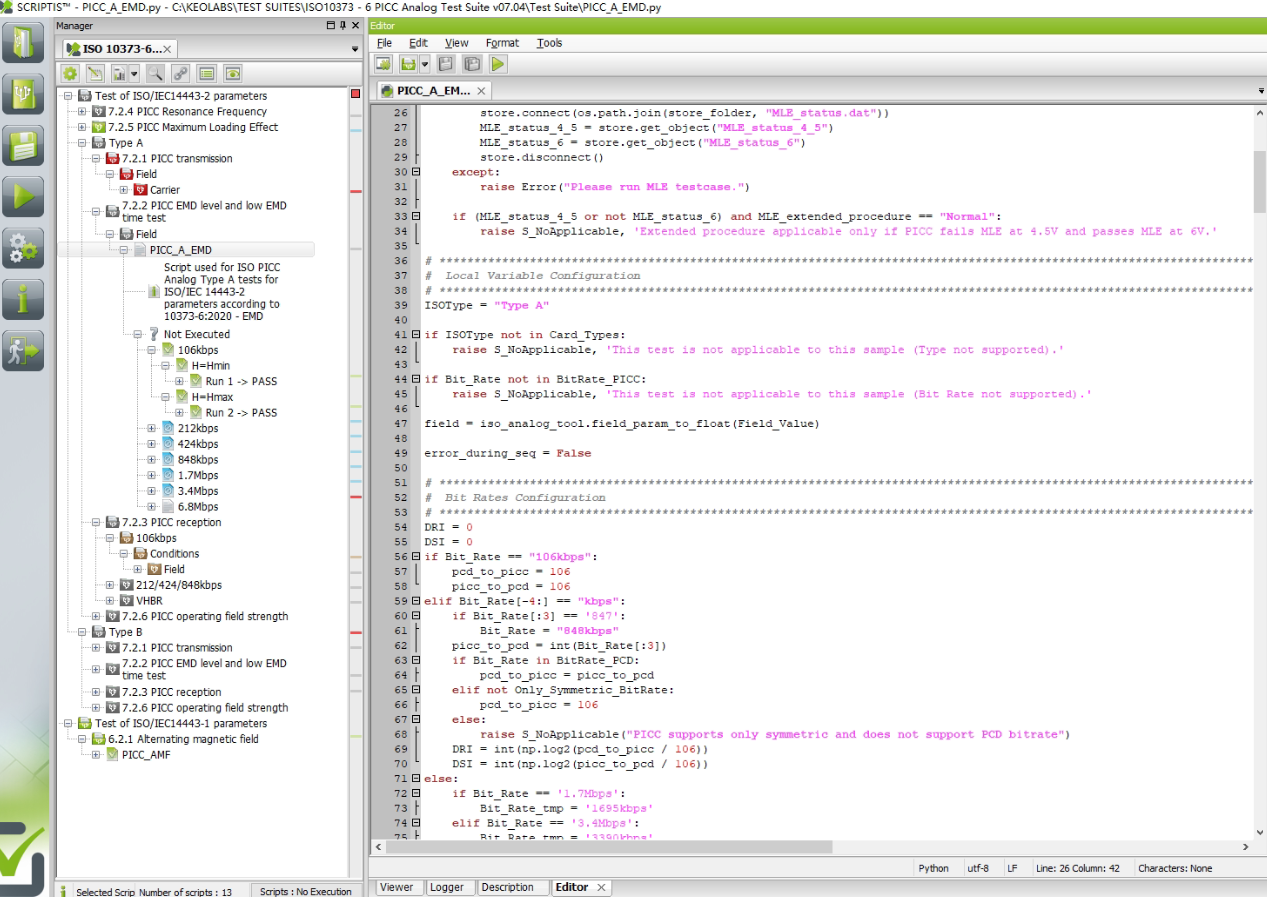Open the dropdown arrow beside the report icon
The width and height of the screenshot is (1267, 897).
pos(134,74)
